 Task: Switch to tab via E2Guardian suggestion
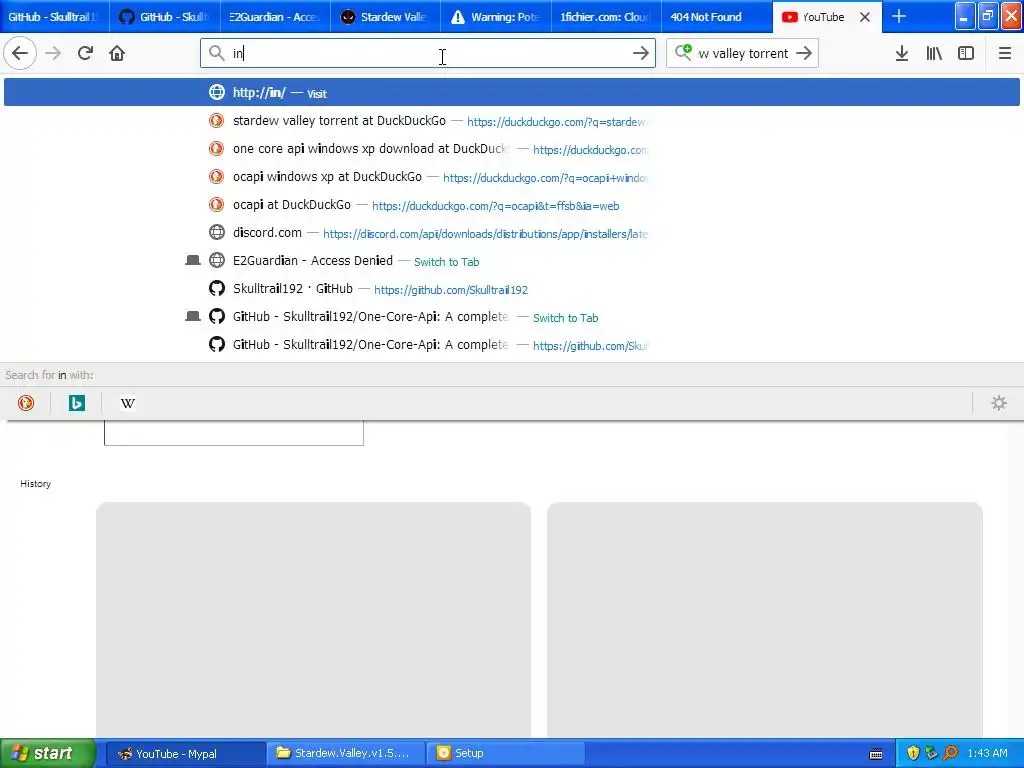[x=511, y=261]
